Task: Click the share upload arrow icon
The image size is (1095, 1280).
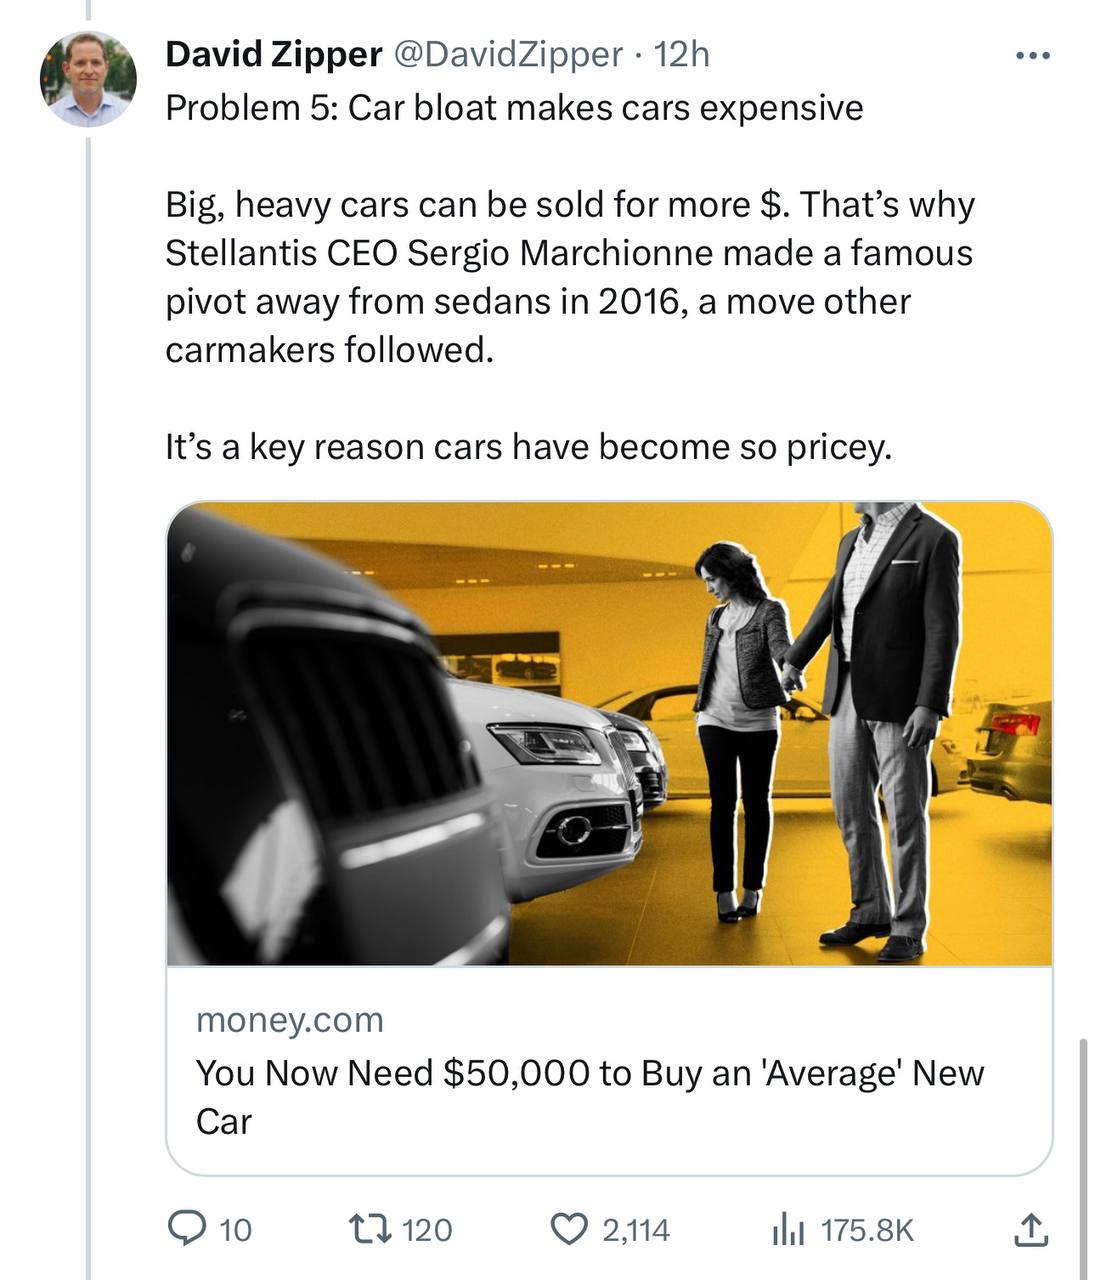Action: pyautogui.click(x=1030, y=1230)
